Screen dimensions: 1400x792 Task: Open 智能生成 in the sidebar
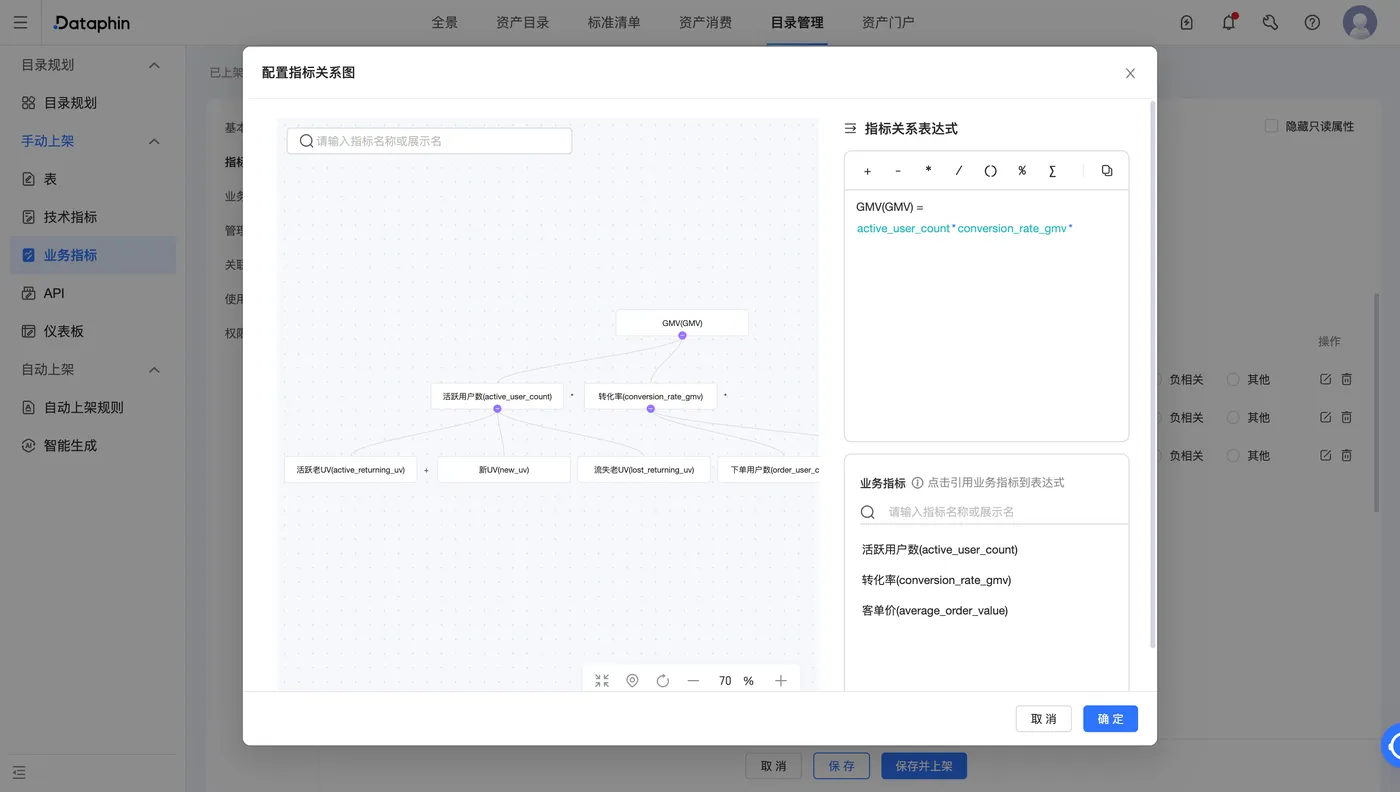[93, 446]
